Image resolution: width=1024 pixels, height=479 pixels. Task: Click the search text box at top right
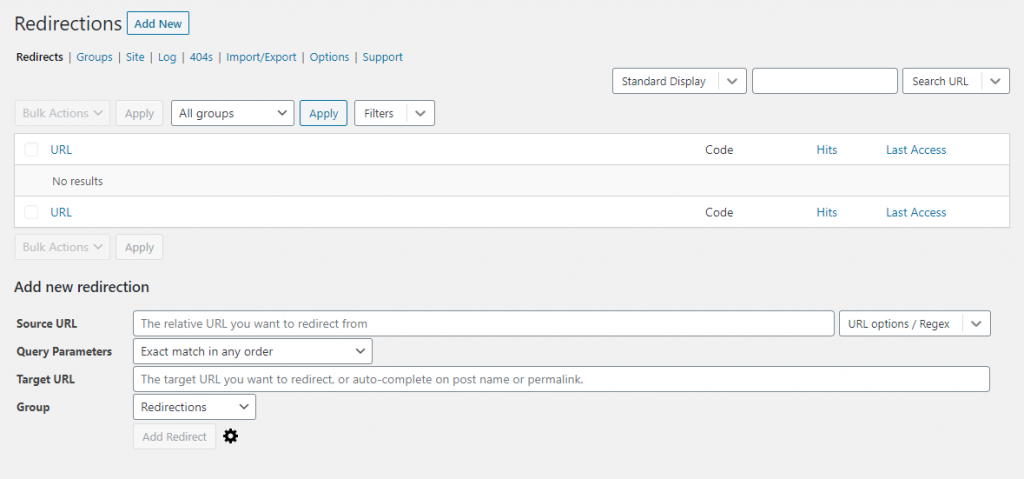coord(825,81)
